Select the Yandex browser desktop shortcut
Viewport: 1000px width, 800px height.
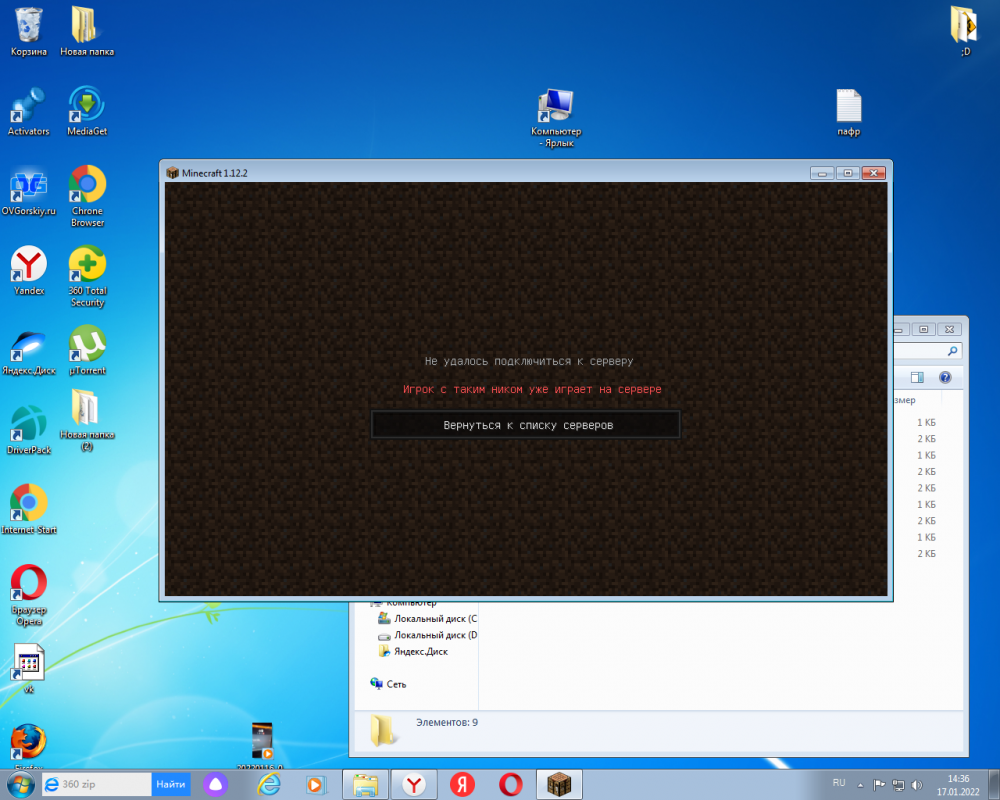coord(29,271)
